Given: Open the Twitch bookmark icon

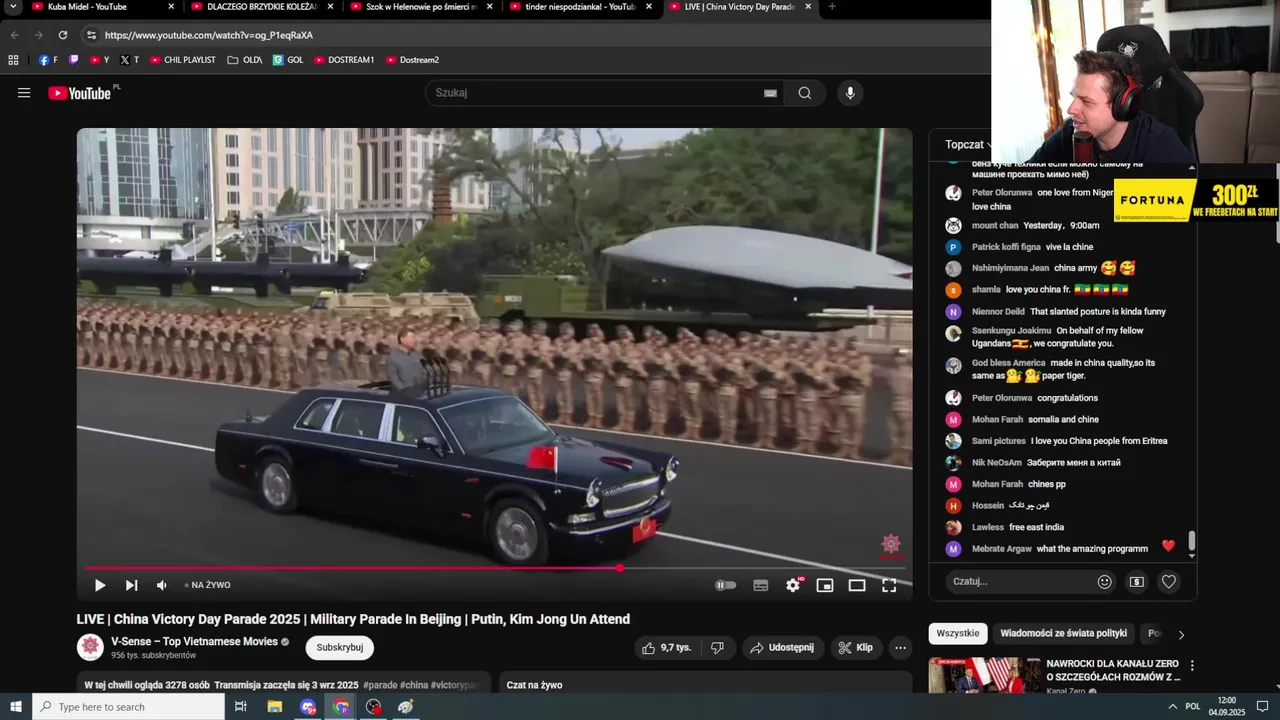Looking at the screenshot, I should (73, 60).
